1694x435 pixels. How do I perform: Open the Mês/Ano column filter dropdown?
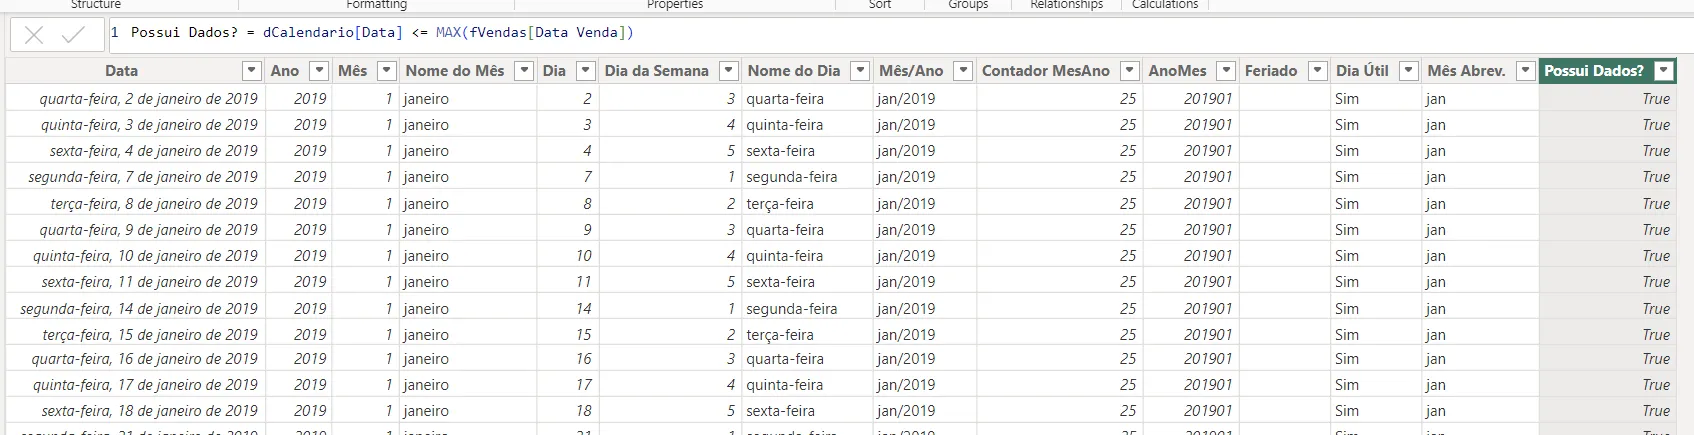(963, 71)
